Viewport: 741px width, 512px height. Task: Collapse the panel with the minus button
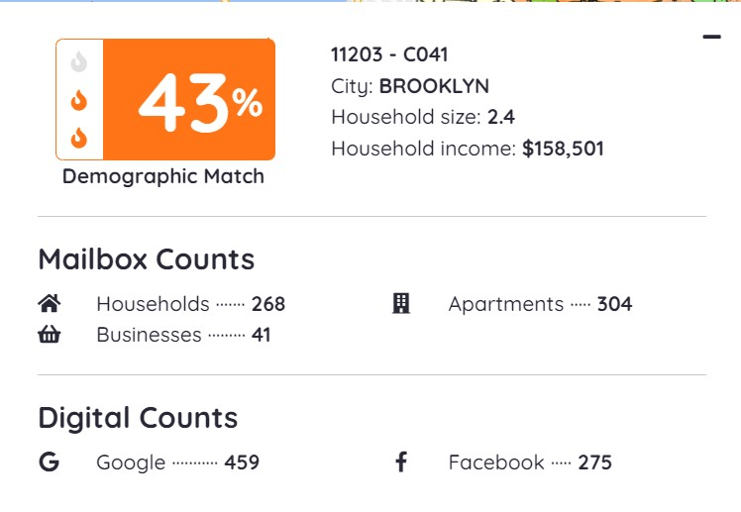pyautogui.click(x=711, y=38)
